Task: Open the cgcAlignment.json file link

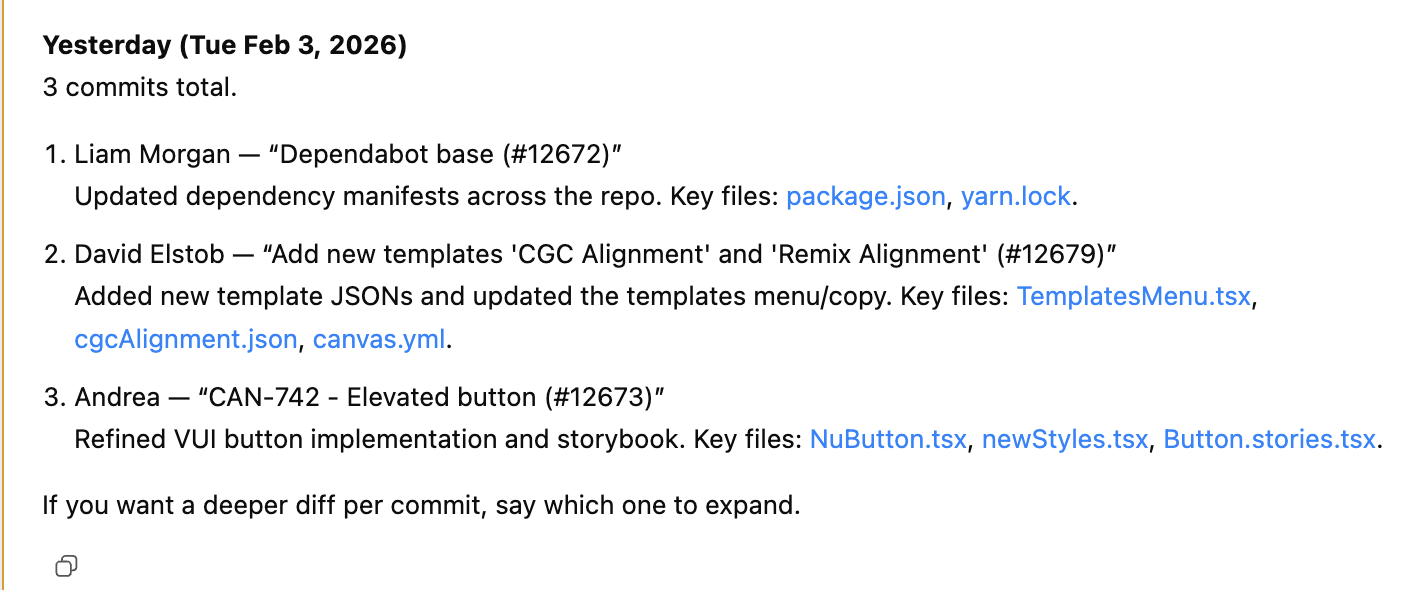Action: click(x=185, y=339)
